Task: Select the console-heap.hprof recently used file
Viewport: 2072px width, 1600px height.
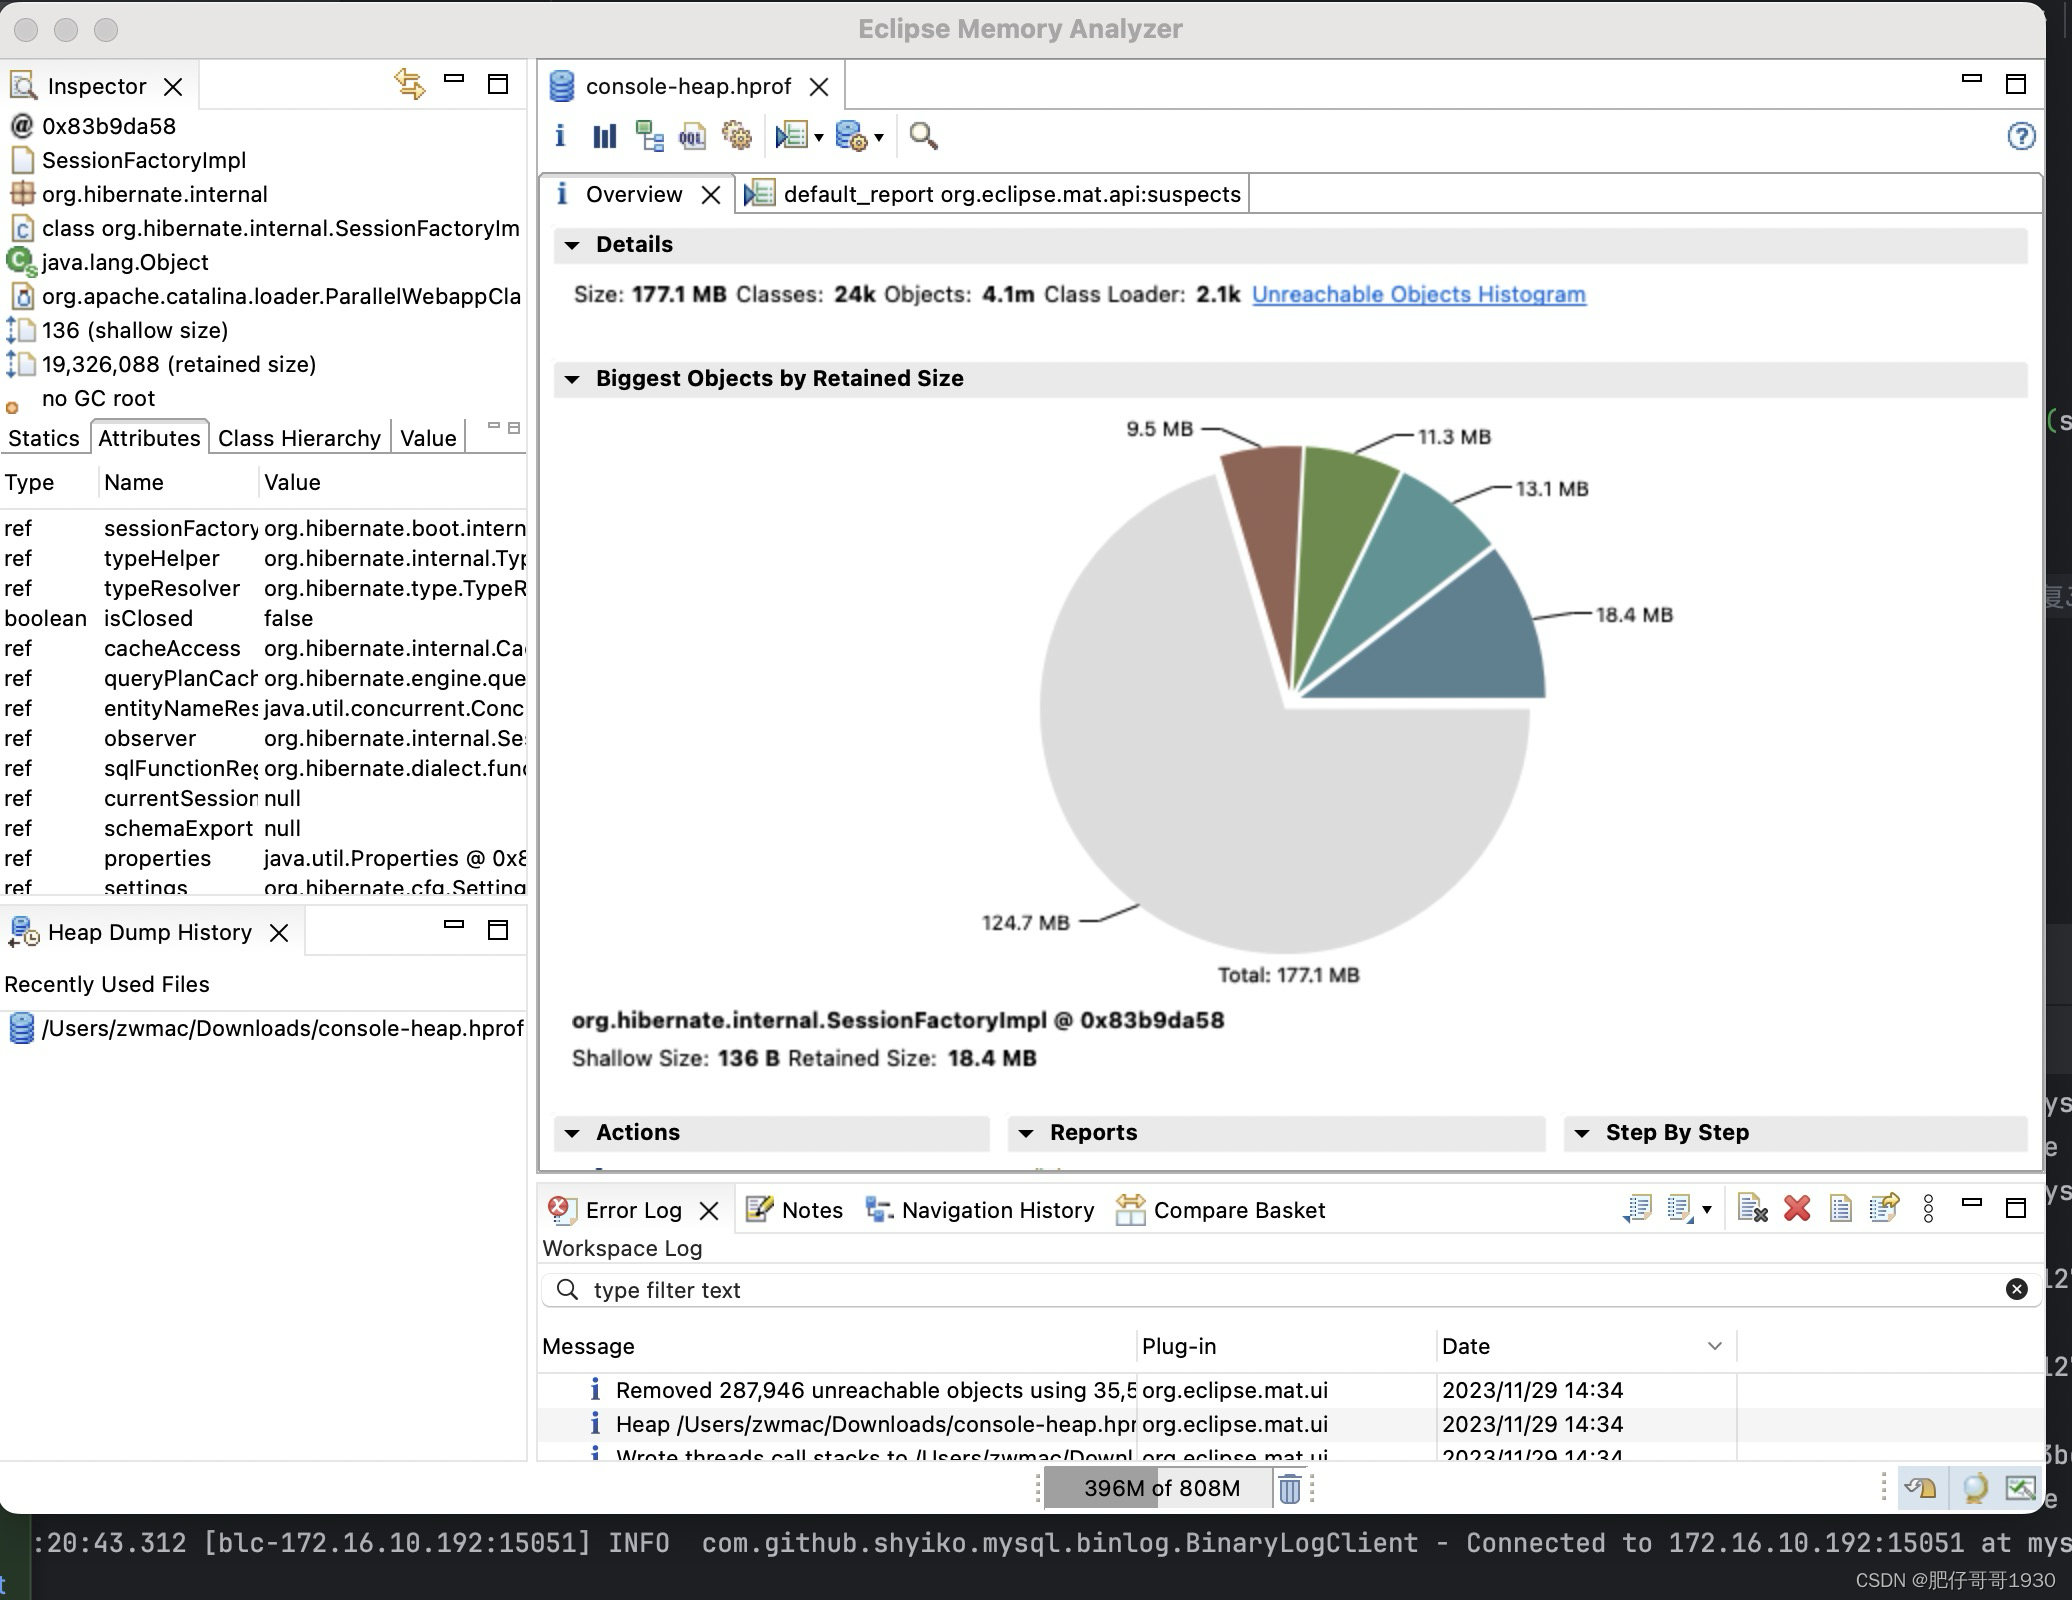Action: click(265, 1028)
